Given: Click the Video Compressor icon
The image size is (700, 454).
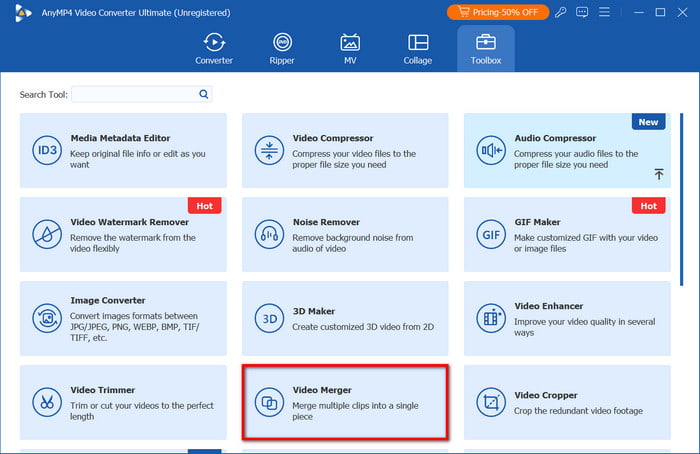Looking at the screenshot, I should 269,150.
